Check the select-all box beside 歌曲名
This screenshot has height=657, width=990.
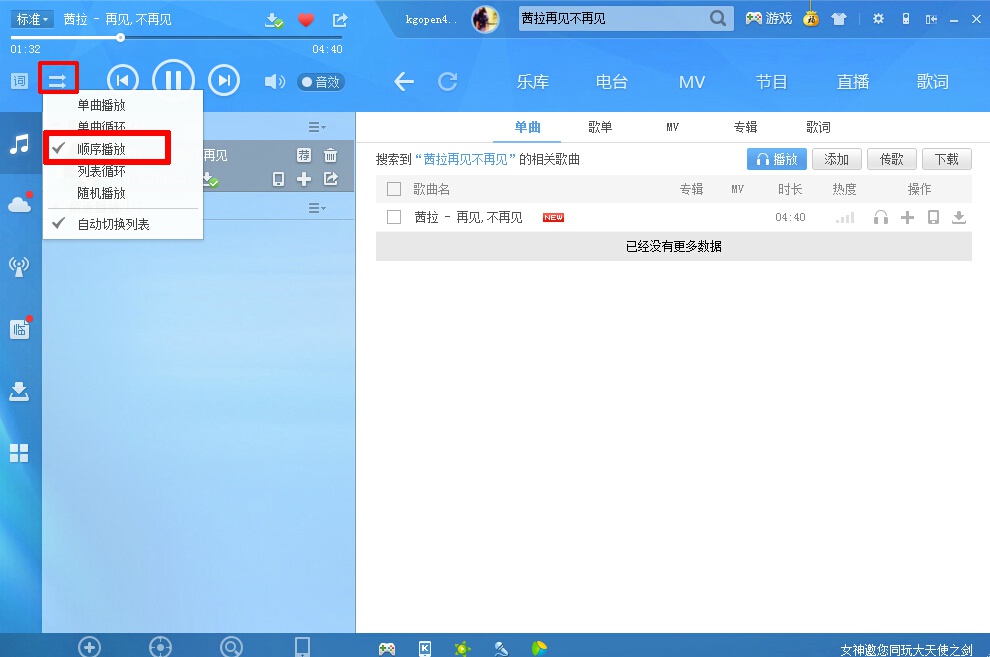[x=394, y=189]
